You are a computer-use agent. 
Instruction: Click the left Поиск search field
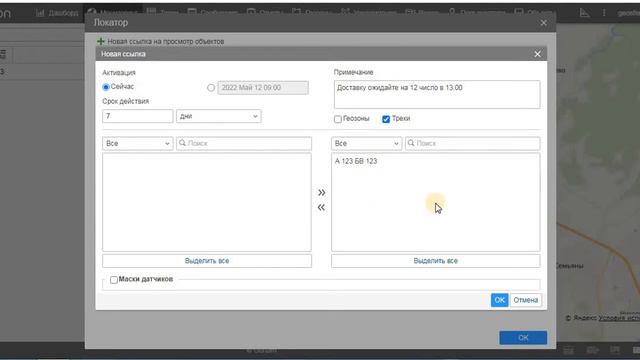244,143
